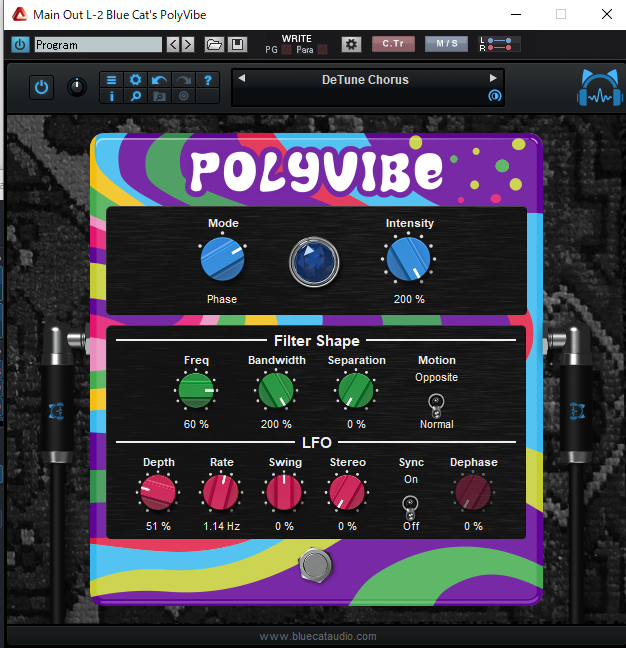Click the Intensity knob

click(x=408, y=259)
